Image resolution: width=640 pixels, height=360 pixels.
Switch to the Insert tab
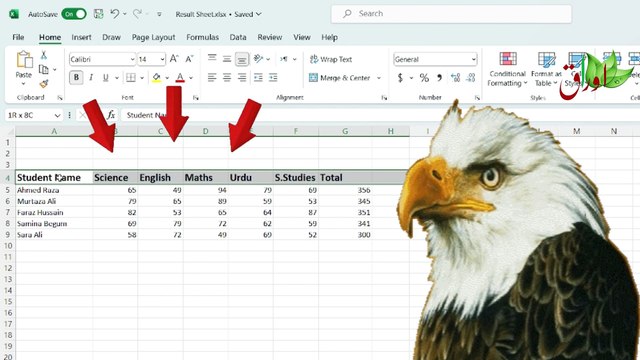pos(81,37)
